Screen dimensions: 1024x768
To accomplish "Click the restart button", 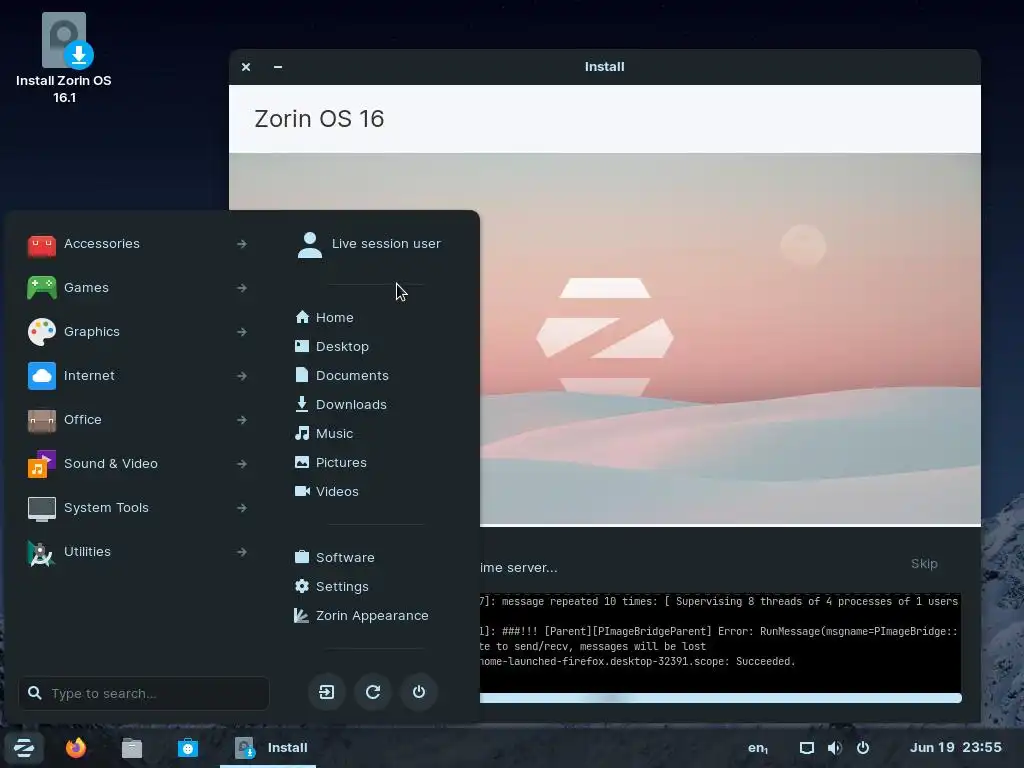I will click(x=373, y=692).
